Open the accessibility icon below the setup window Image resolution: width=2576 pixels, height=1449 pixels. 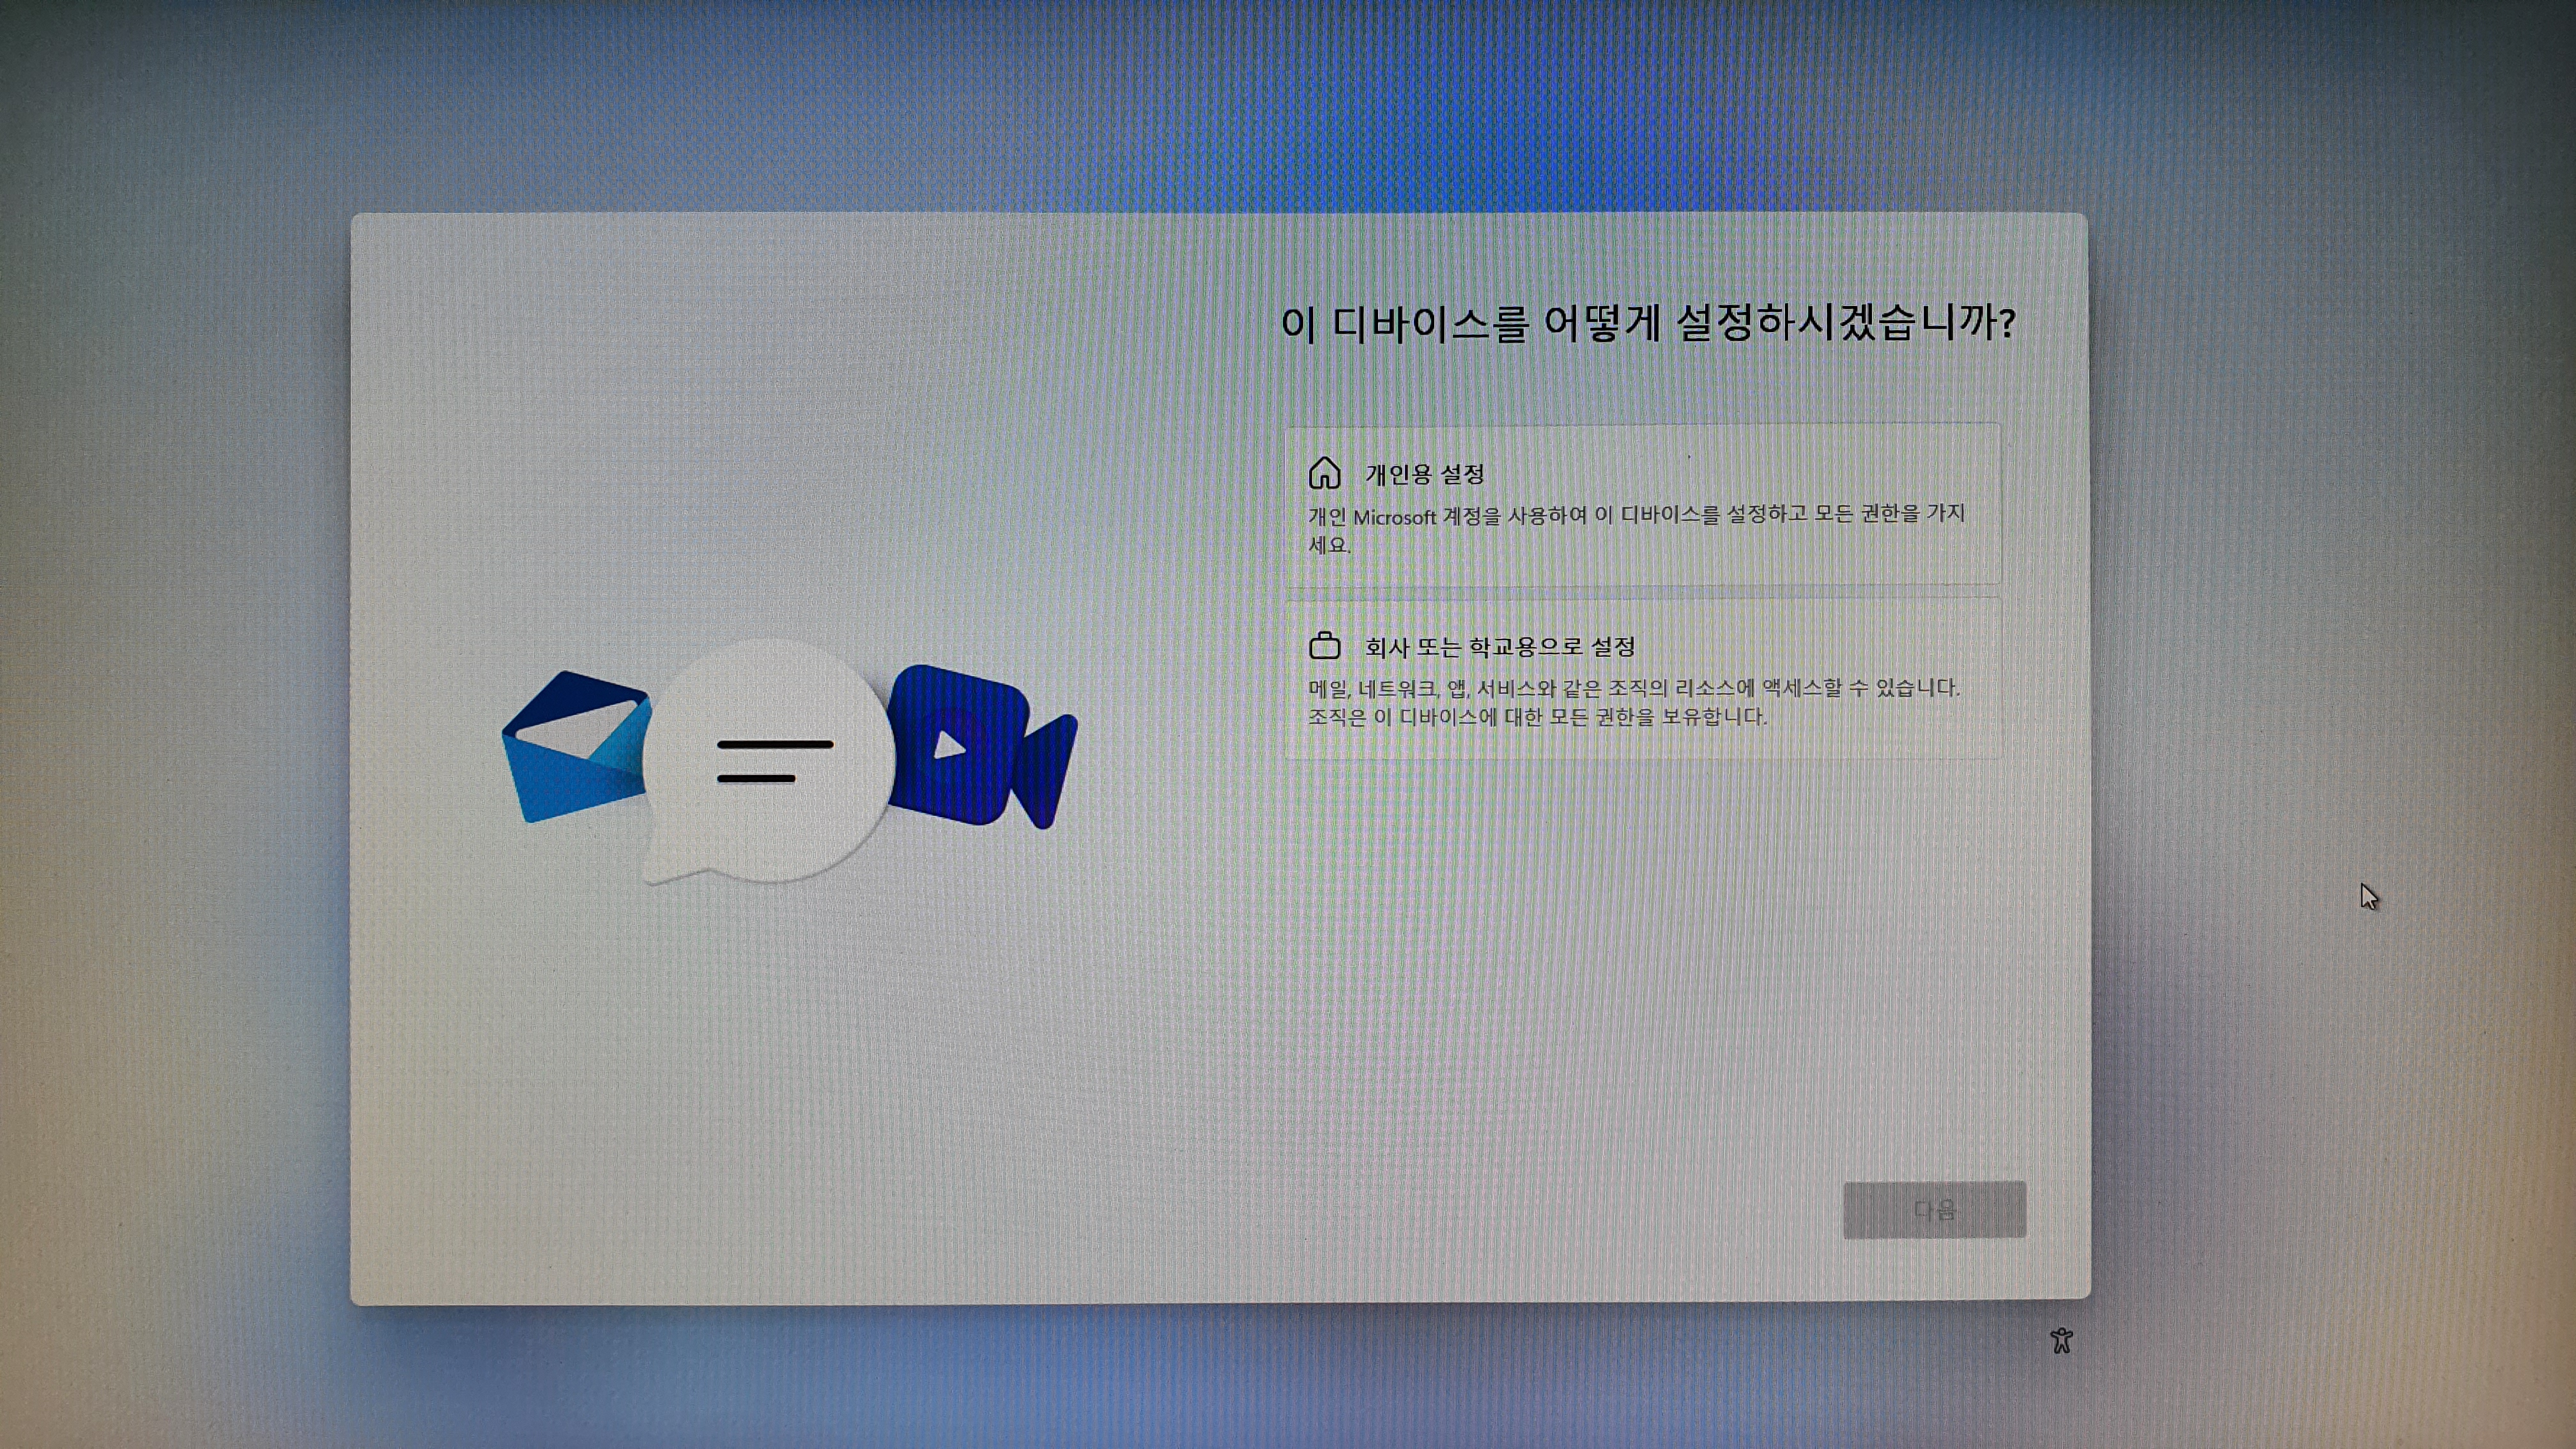pyautogui.click(x=2061, y=1340)
